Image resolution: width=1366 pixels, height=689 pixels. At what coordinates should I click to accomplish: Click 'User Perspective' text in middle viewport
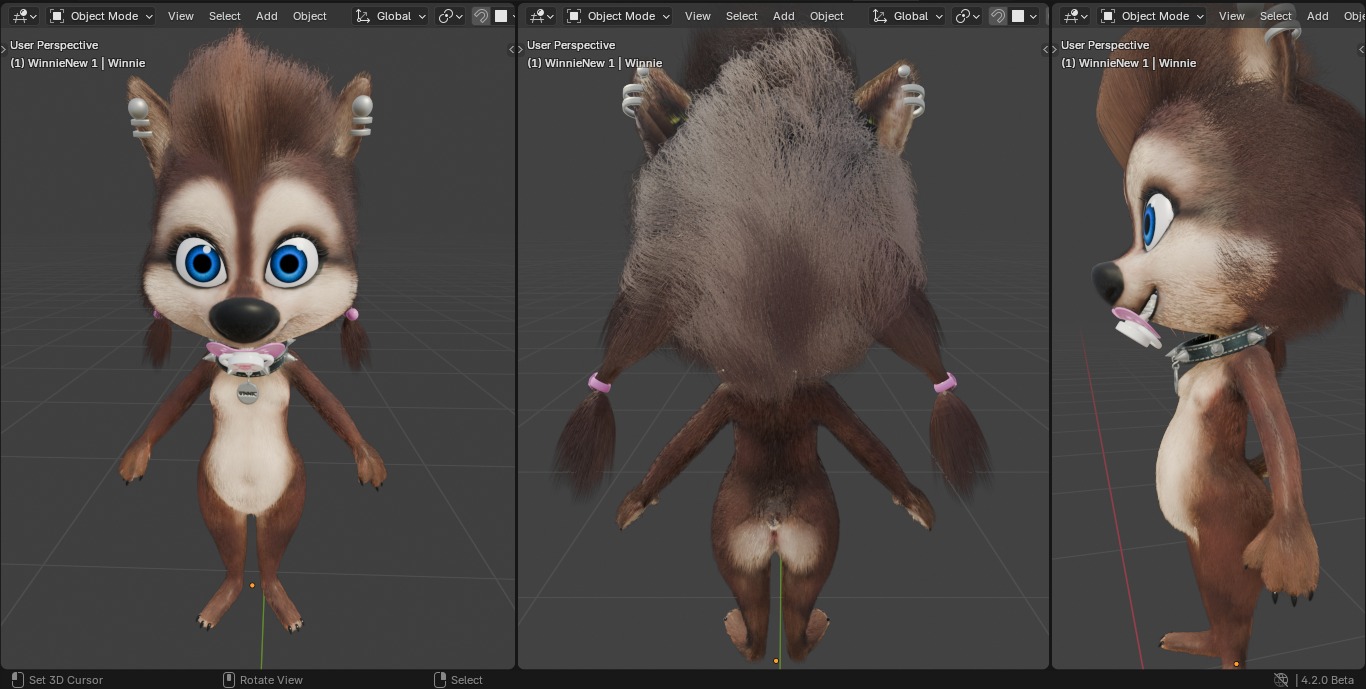coord(571,45)
